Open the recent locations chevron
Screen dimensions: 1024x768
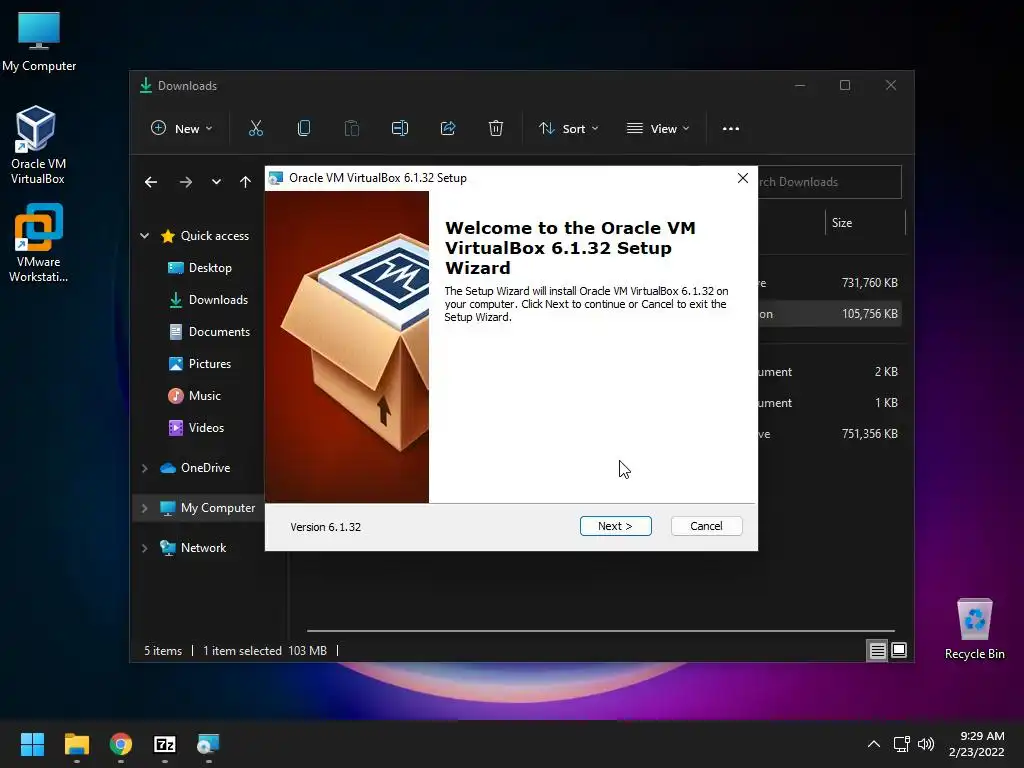(x=216, y=182)
